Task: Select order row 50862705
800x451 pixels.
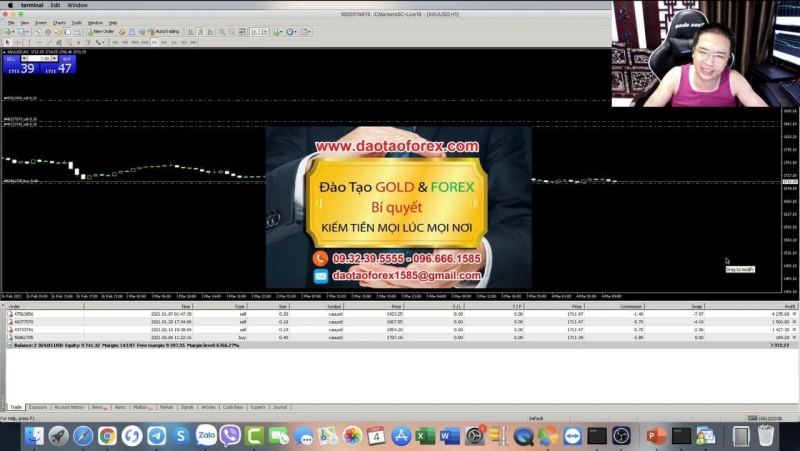Action: [401, 338]
